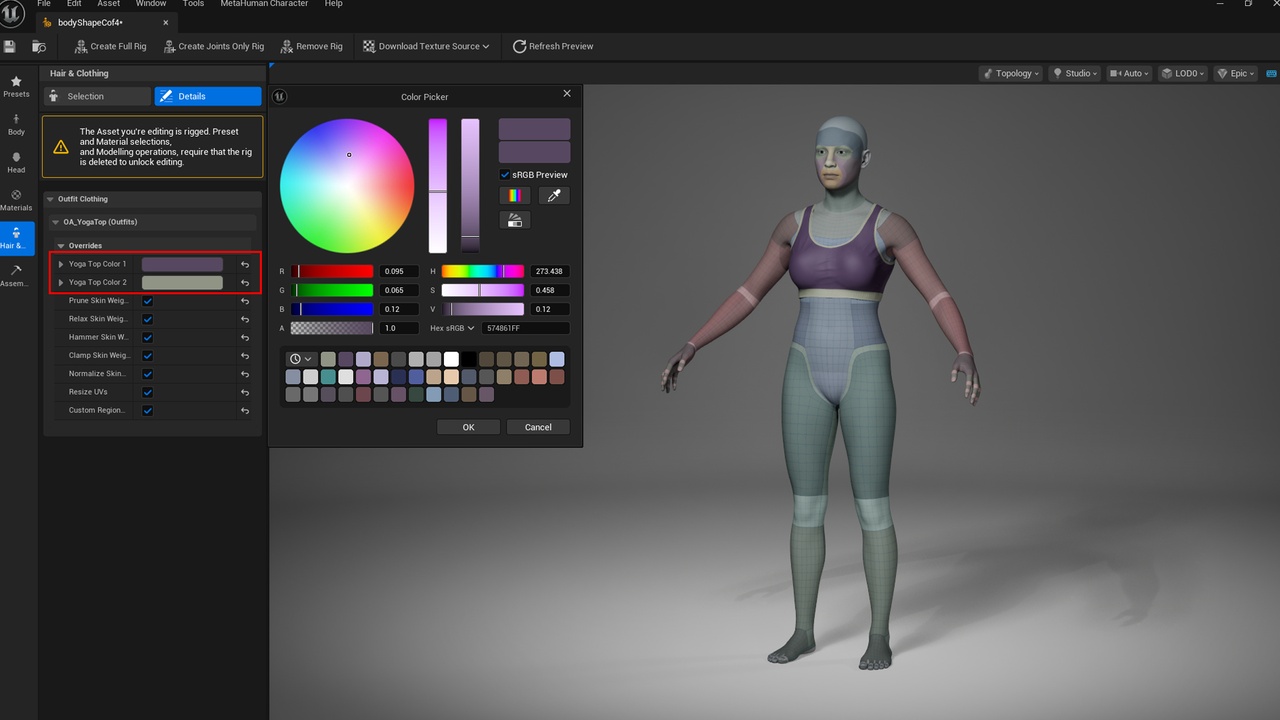Click the theme palette icon in the Color Picker

click(515, 220)
